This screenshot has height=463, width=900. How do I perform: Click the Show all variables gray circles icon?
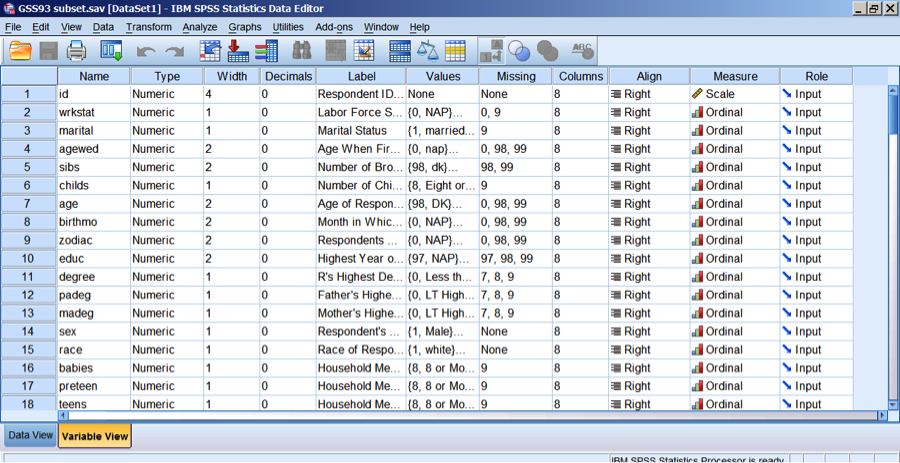pyautogui.click(x=548, y=51)
